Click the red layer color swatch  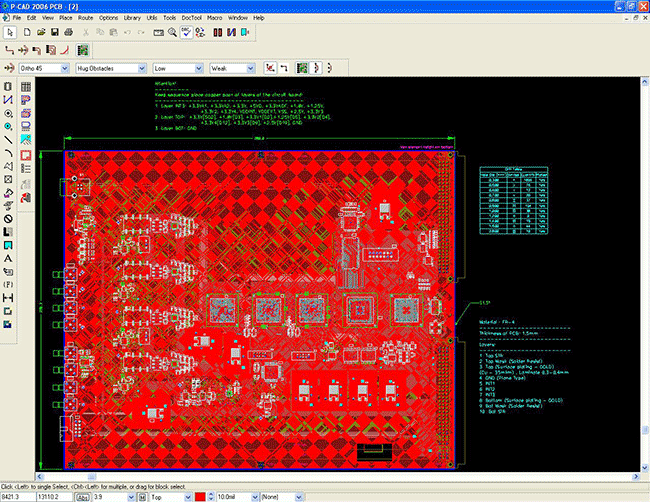click(200, 497)
